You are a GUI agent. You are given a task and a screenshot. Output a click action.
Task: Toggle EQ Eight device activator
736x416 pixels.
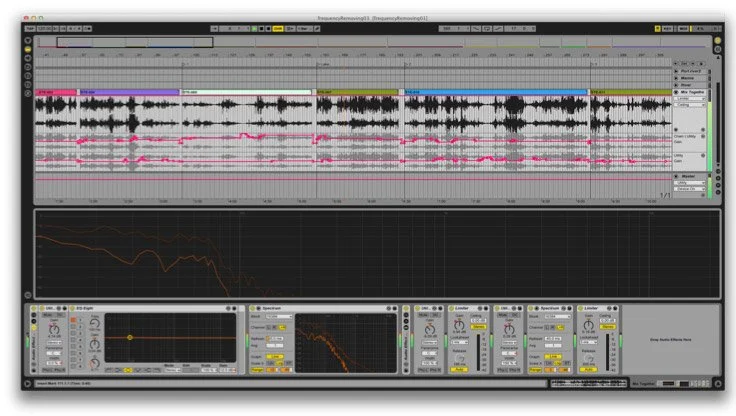72,308
